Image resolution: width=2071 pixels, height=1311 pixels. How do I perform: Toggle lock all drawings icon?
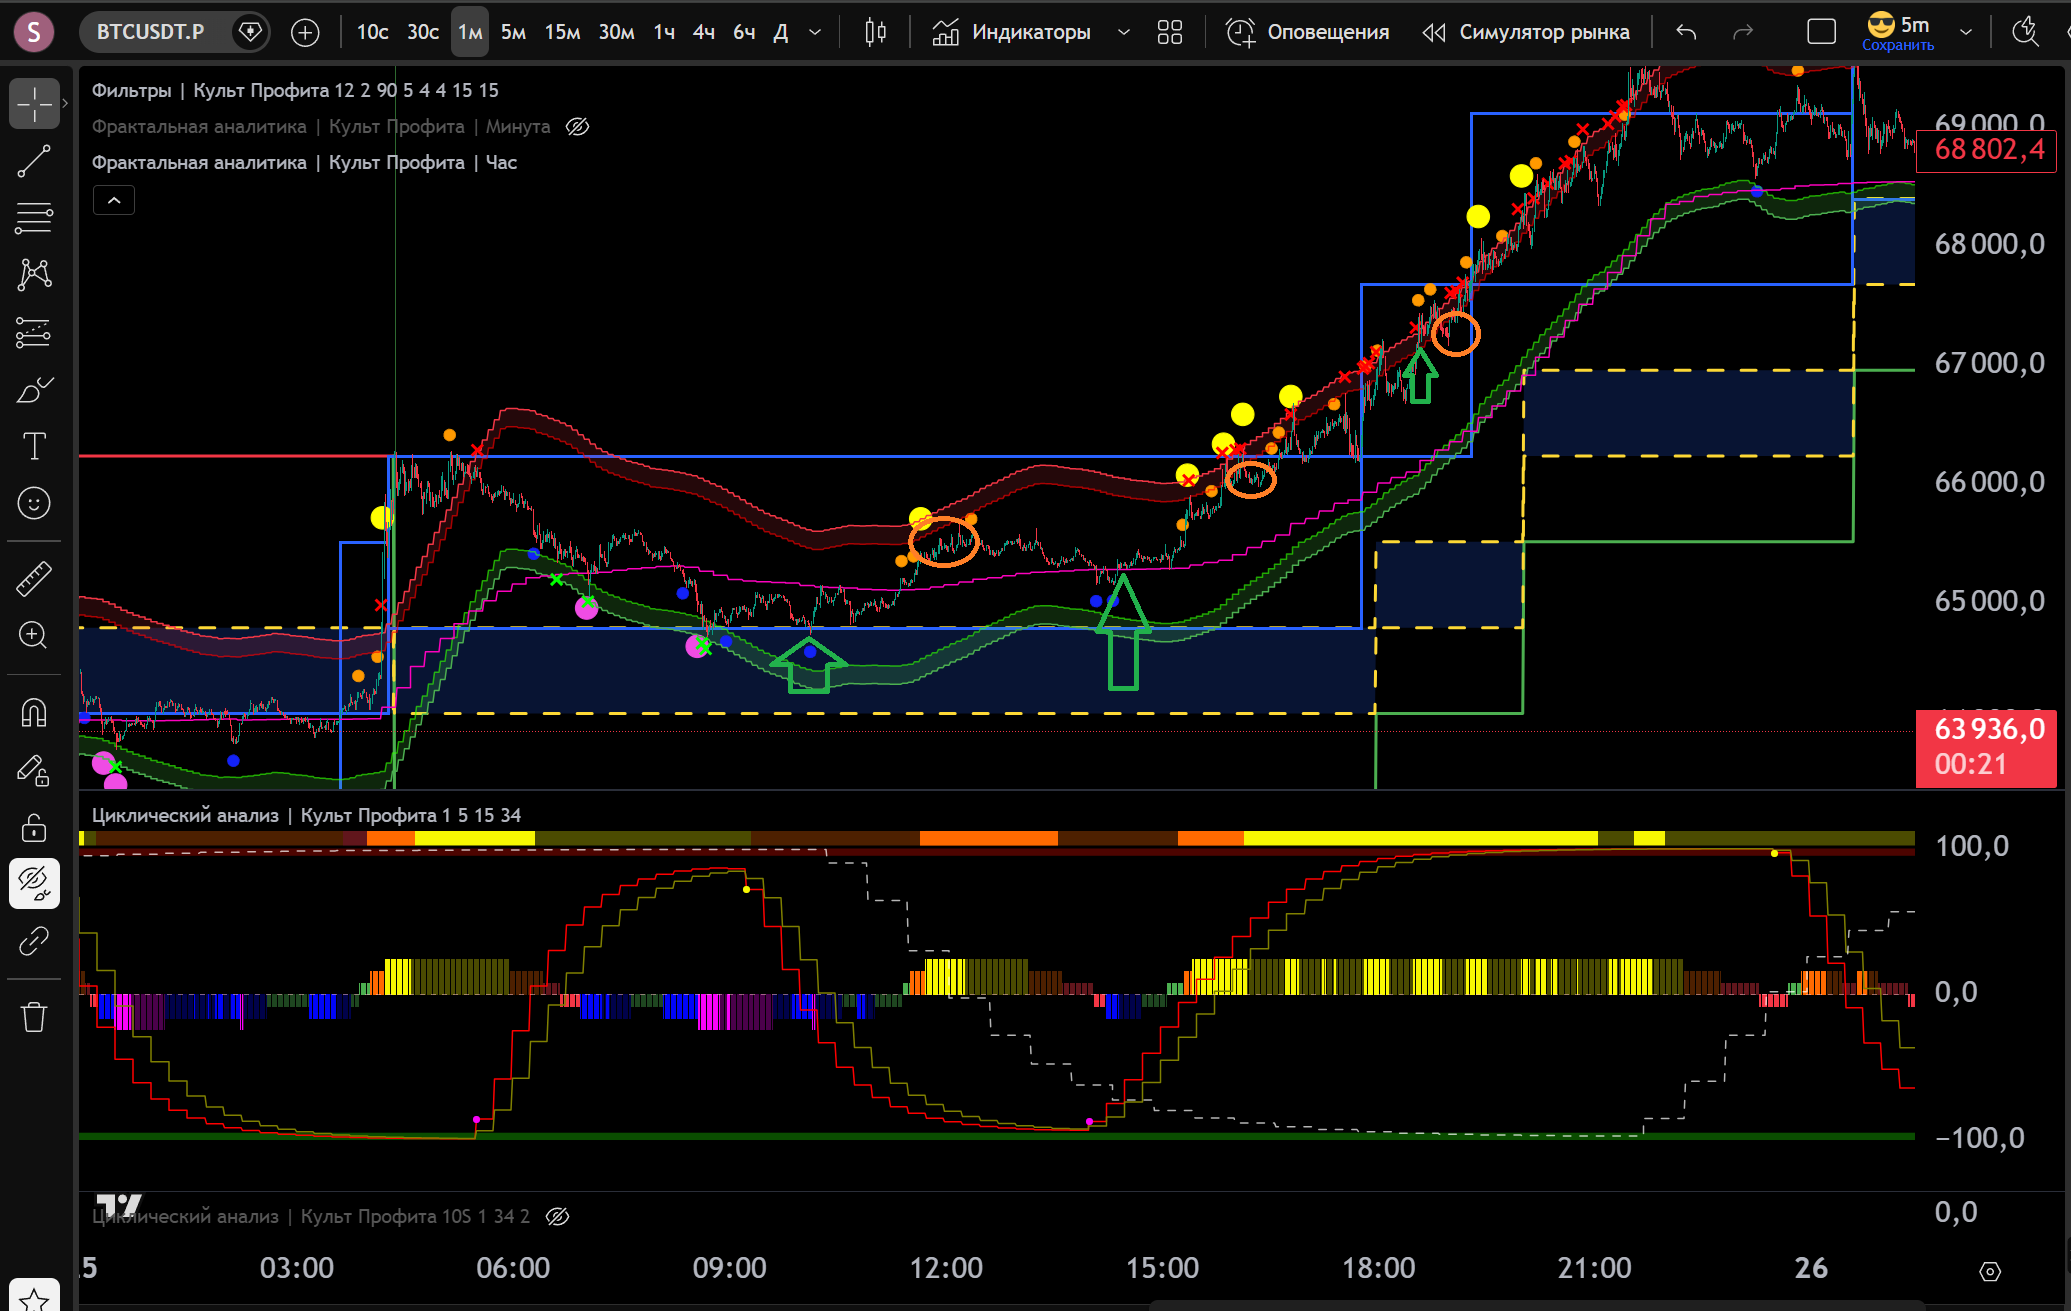tap(34, 827)
